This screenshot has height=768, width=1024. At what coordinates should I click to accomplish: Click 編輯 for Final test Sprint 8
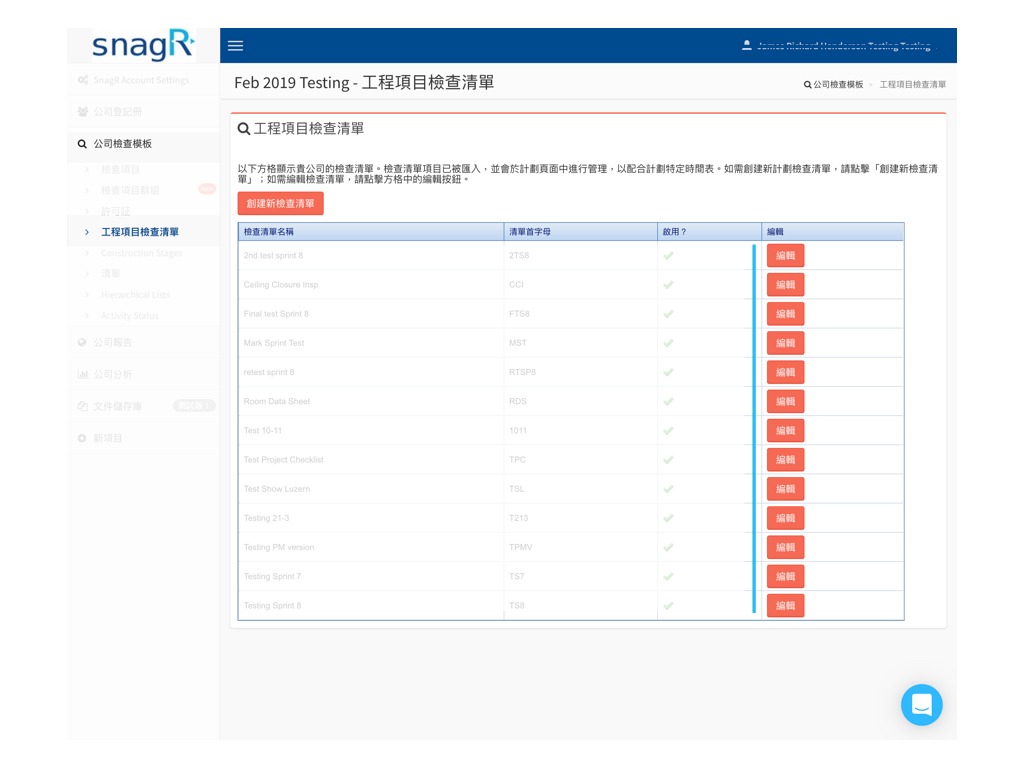click(785, 314)
